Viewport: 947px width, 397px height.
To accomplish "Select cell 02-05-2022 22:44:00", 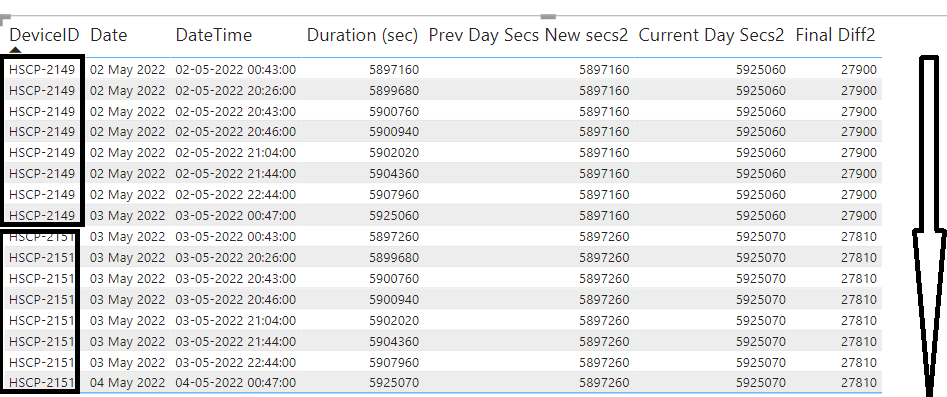I will coord(236,195).
